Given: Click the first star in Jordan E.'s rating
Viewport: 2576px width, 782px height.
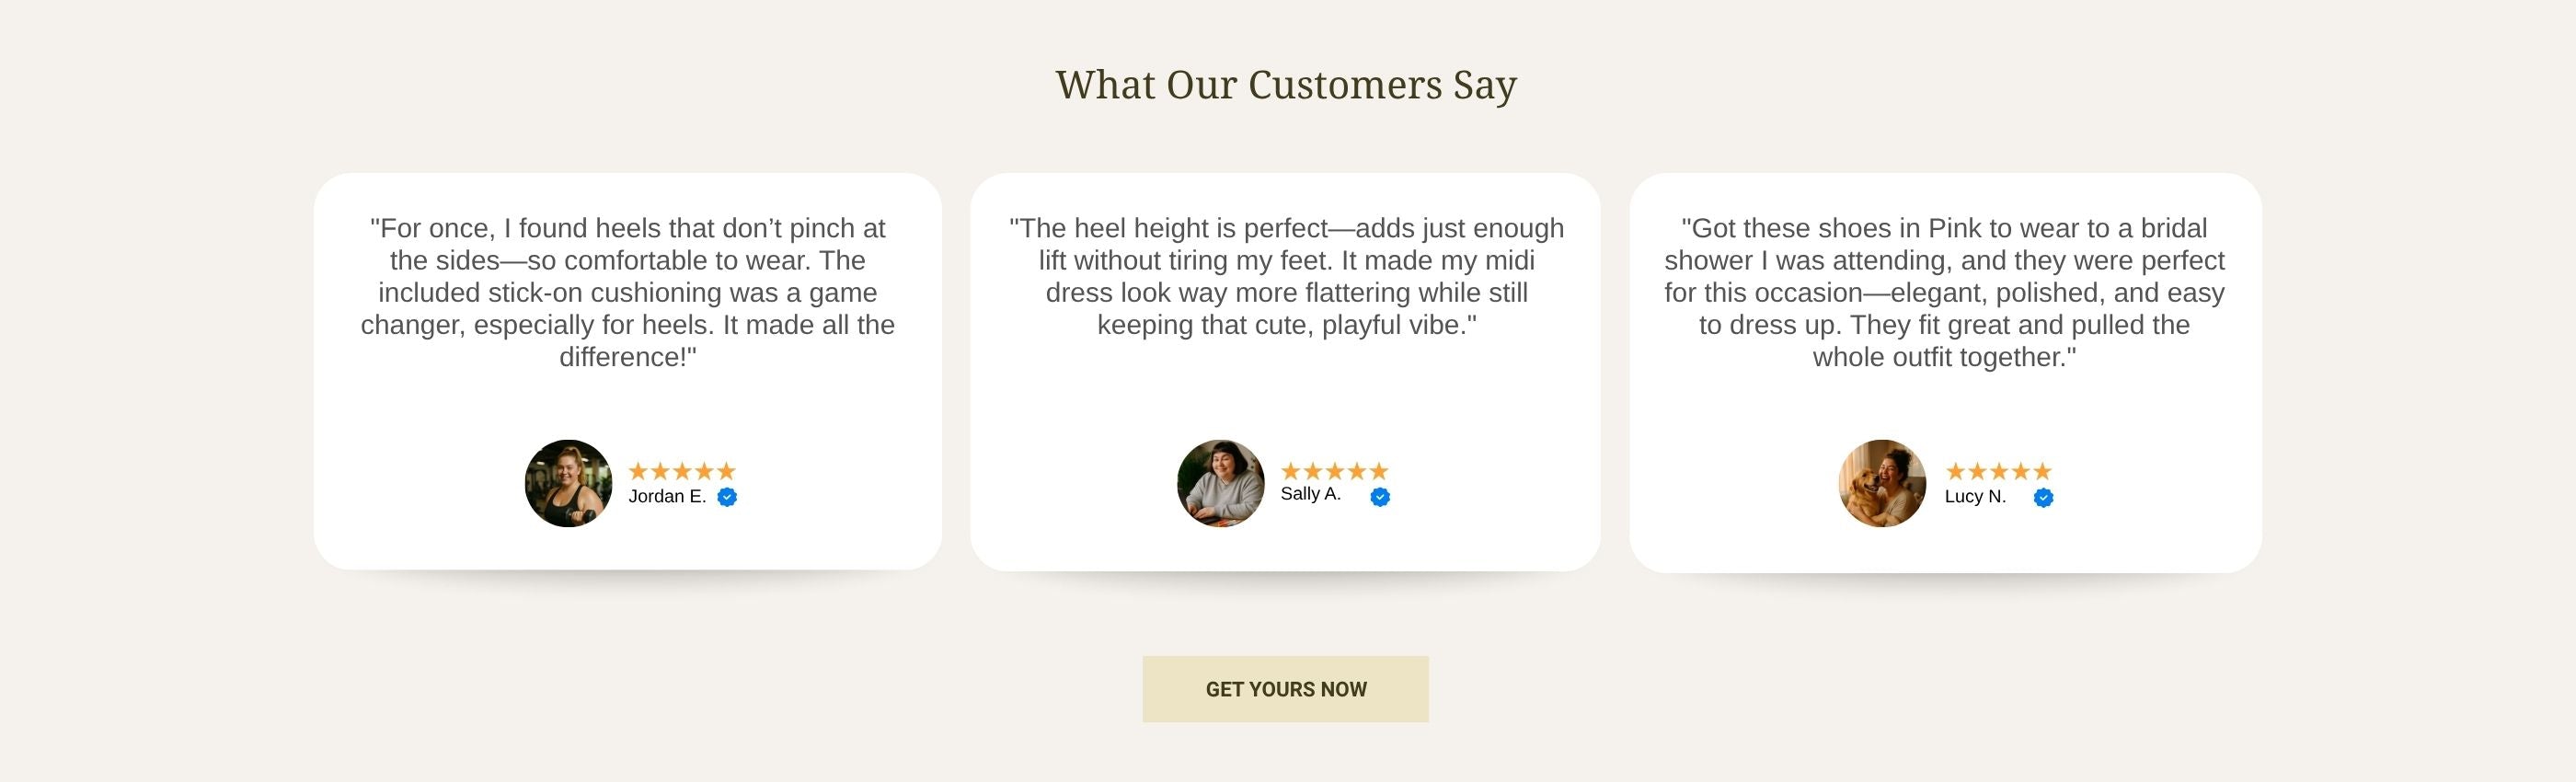Looking at the screenshot, I should coord(638,471).
